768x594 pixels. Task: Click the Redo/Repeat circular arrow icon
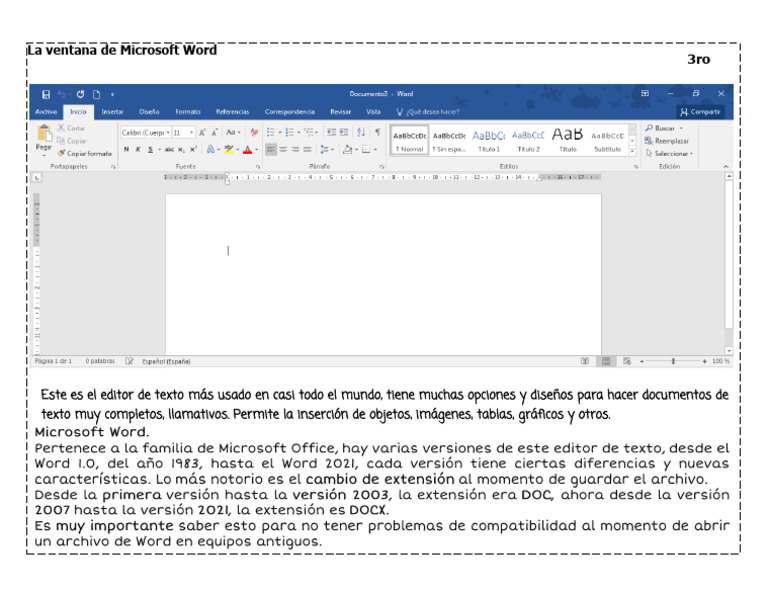click(80, 94)
